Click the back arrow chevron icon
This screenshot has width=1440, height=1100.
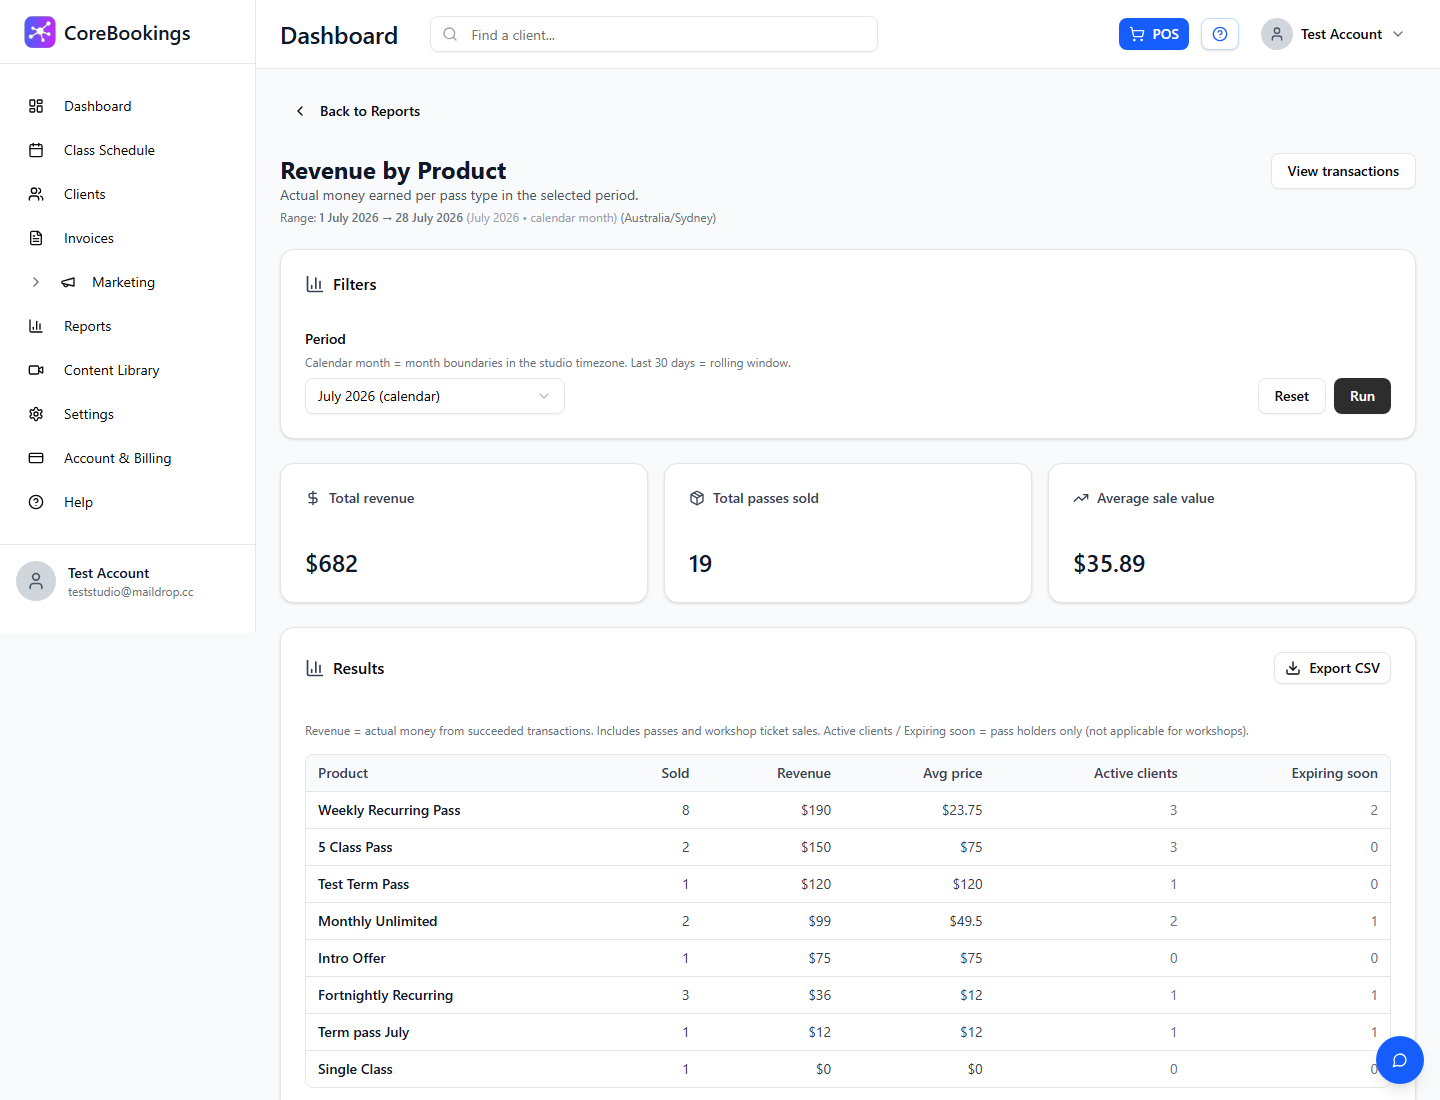point(300,111)
